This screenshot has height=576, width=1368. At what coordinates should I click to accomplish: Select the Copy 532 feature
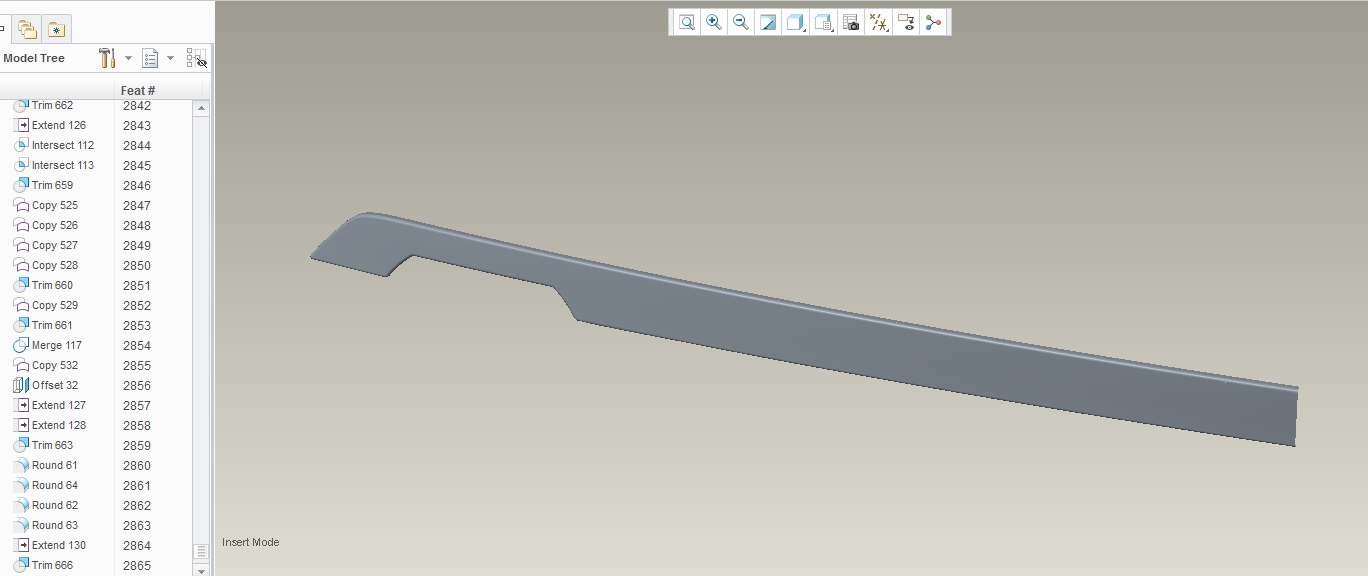pos(46,365)
